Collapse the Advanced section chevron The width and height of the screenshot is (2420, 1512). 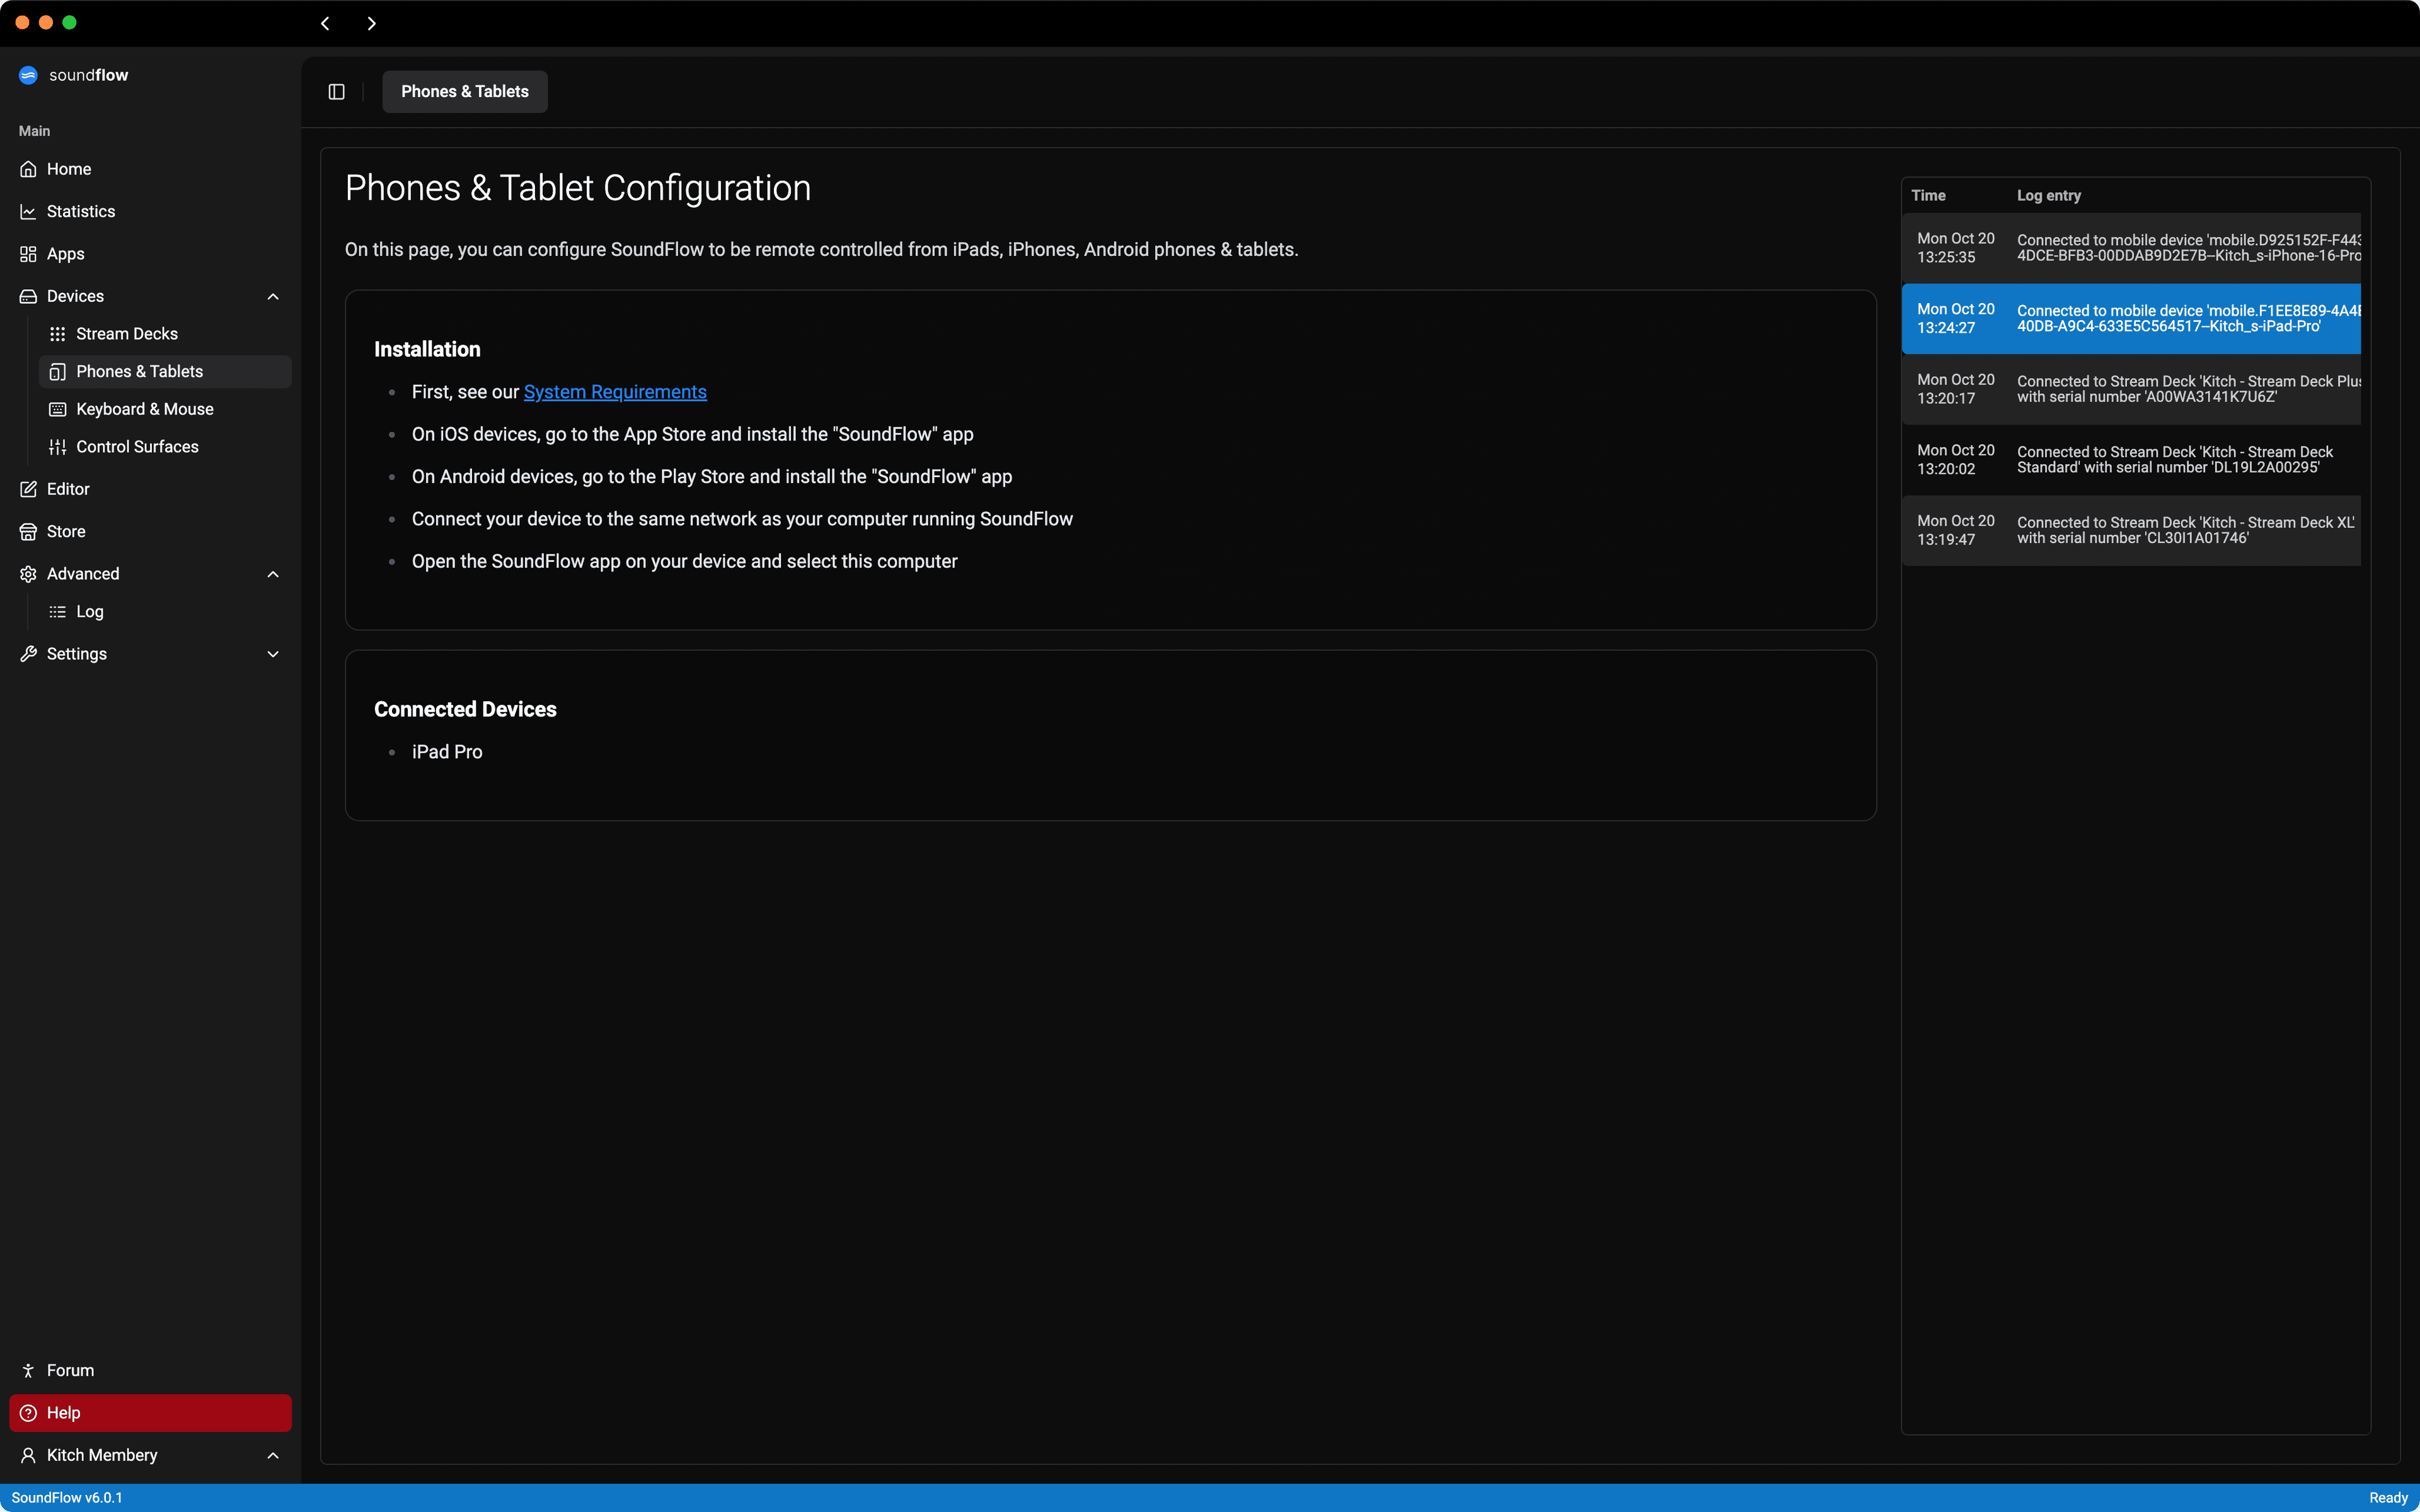(x=273, y=574)
